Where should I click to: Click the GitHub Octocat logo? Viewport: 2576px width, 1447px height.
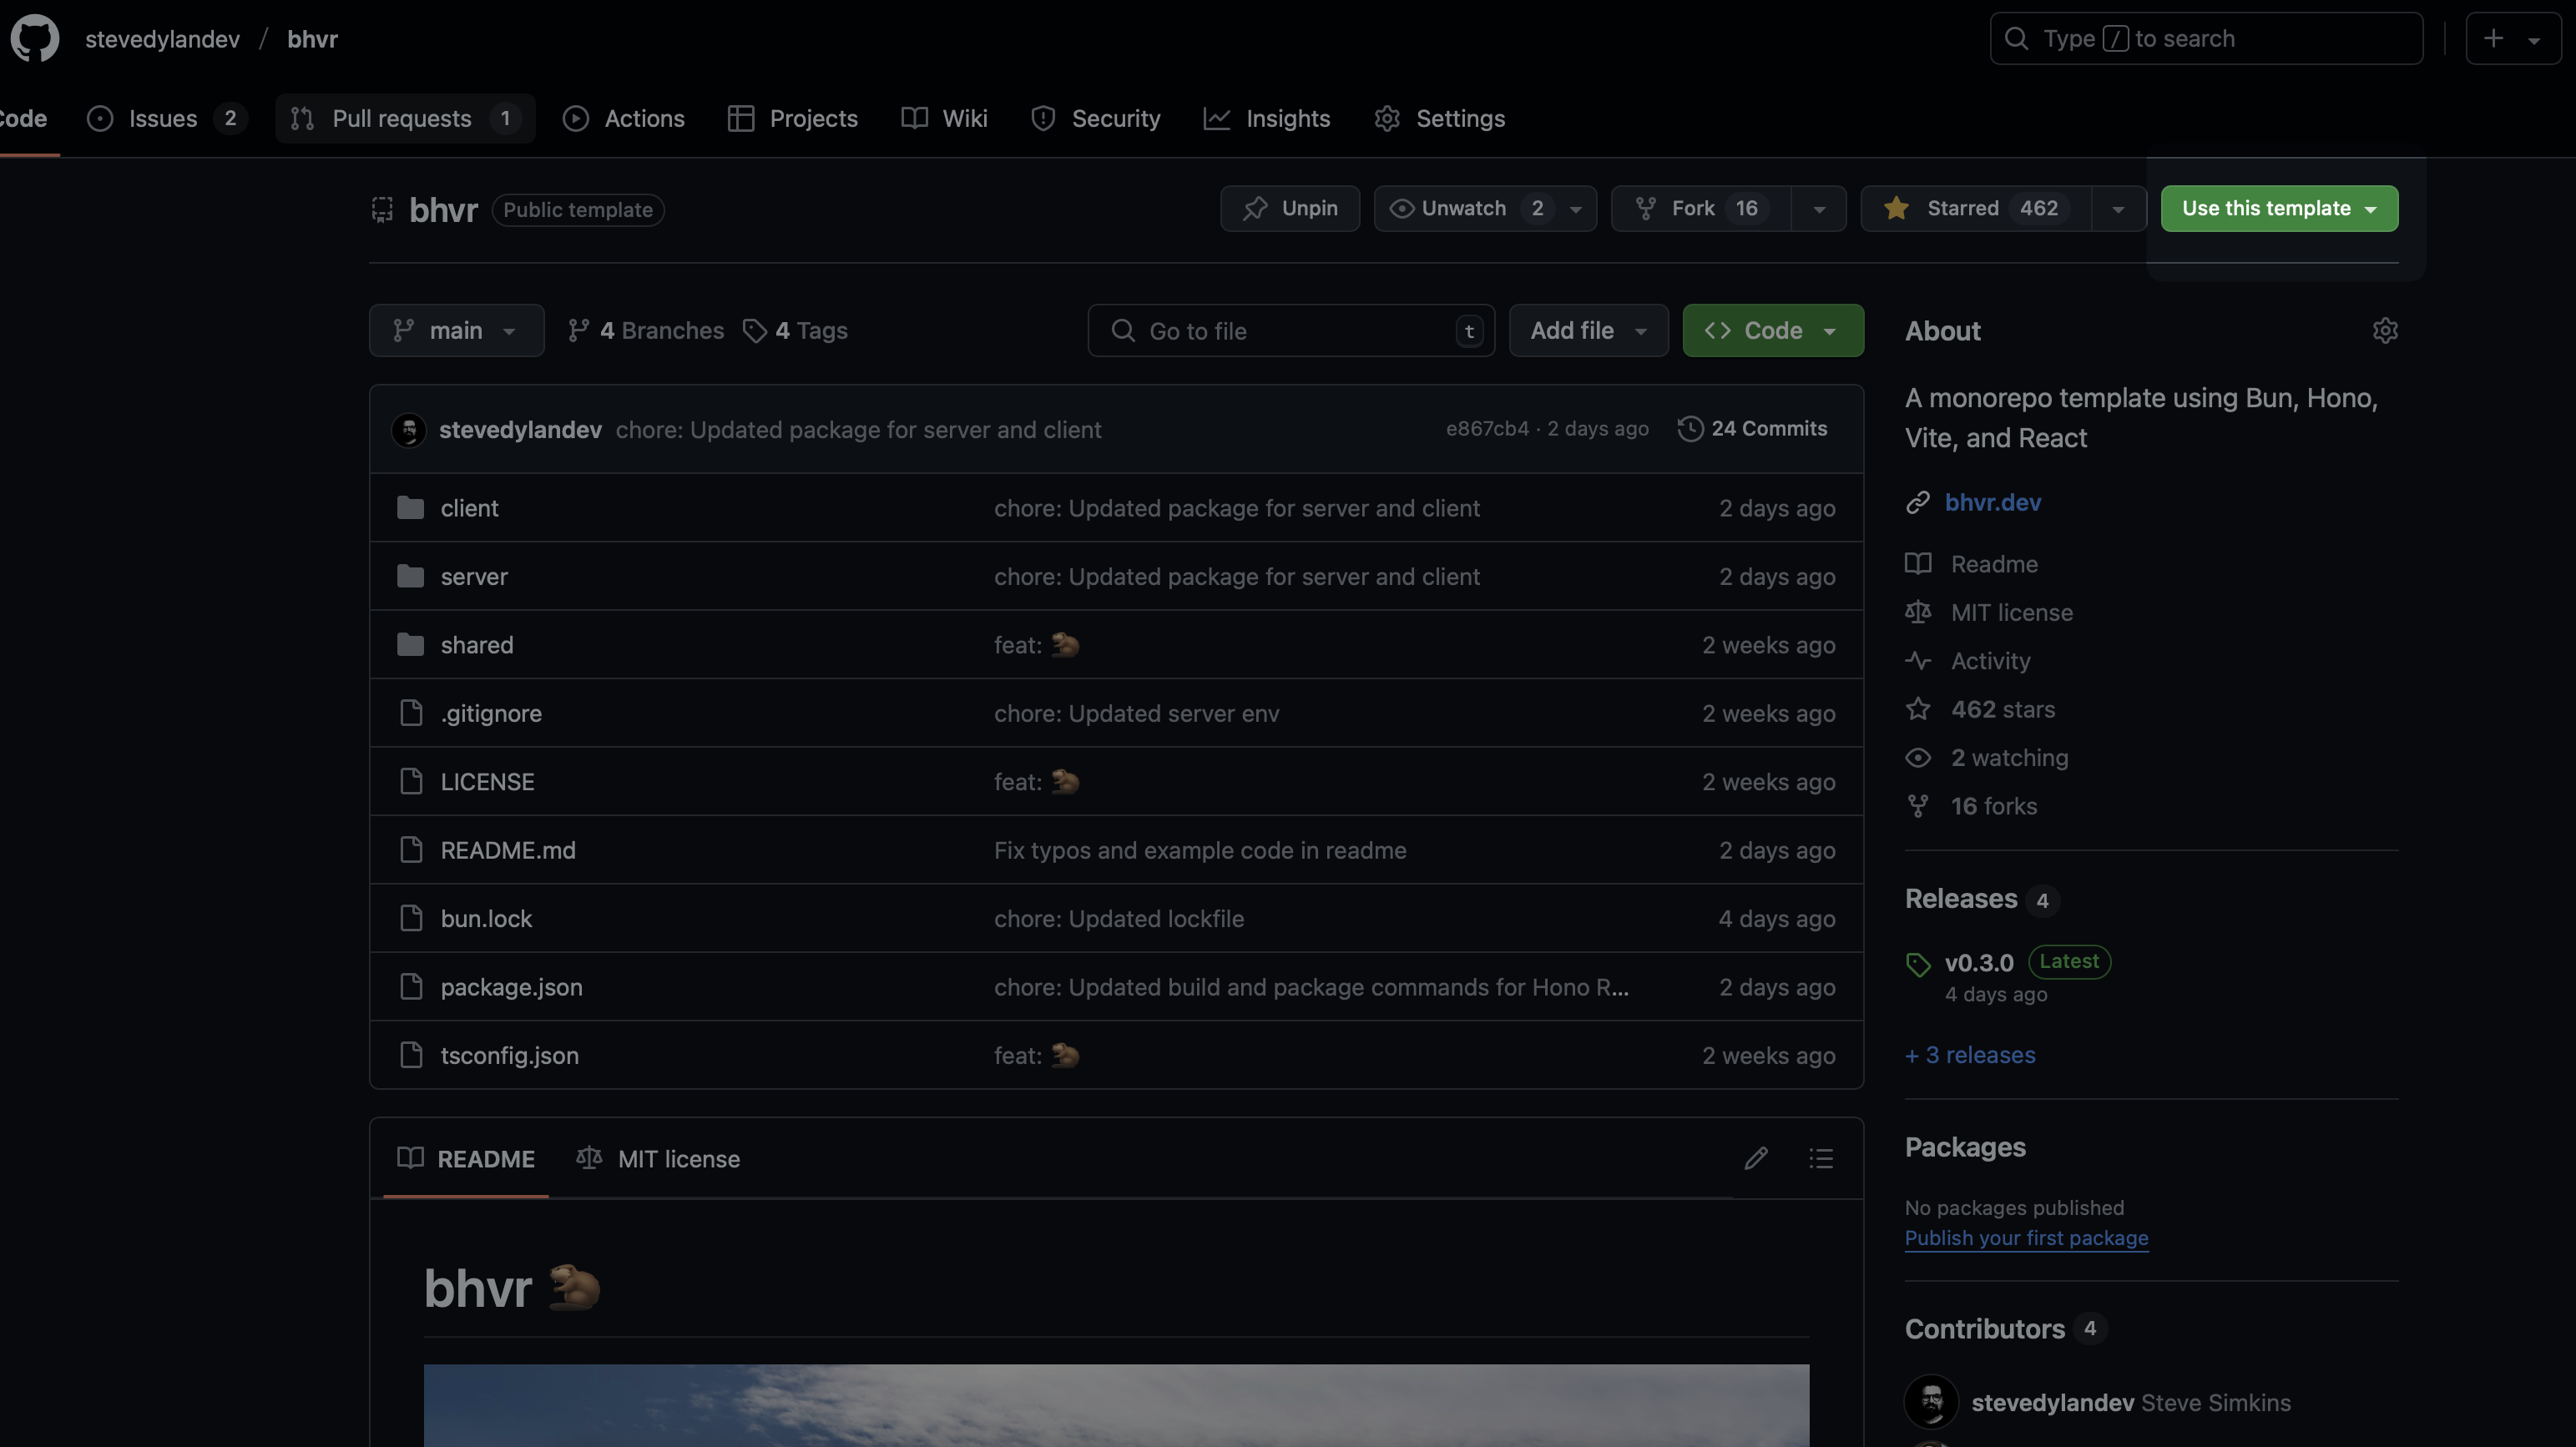(35, 39)
